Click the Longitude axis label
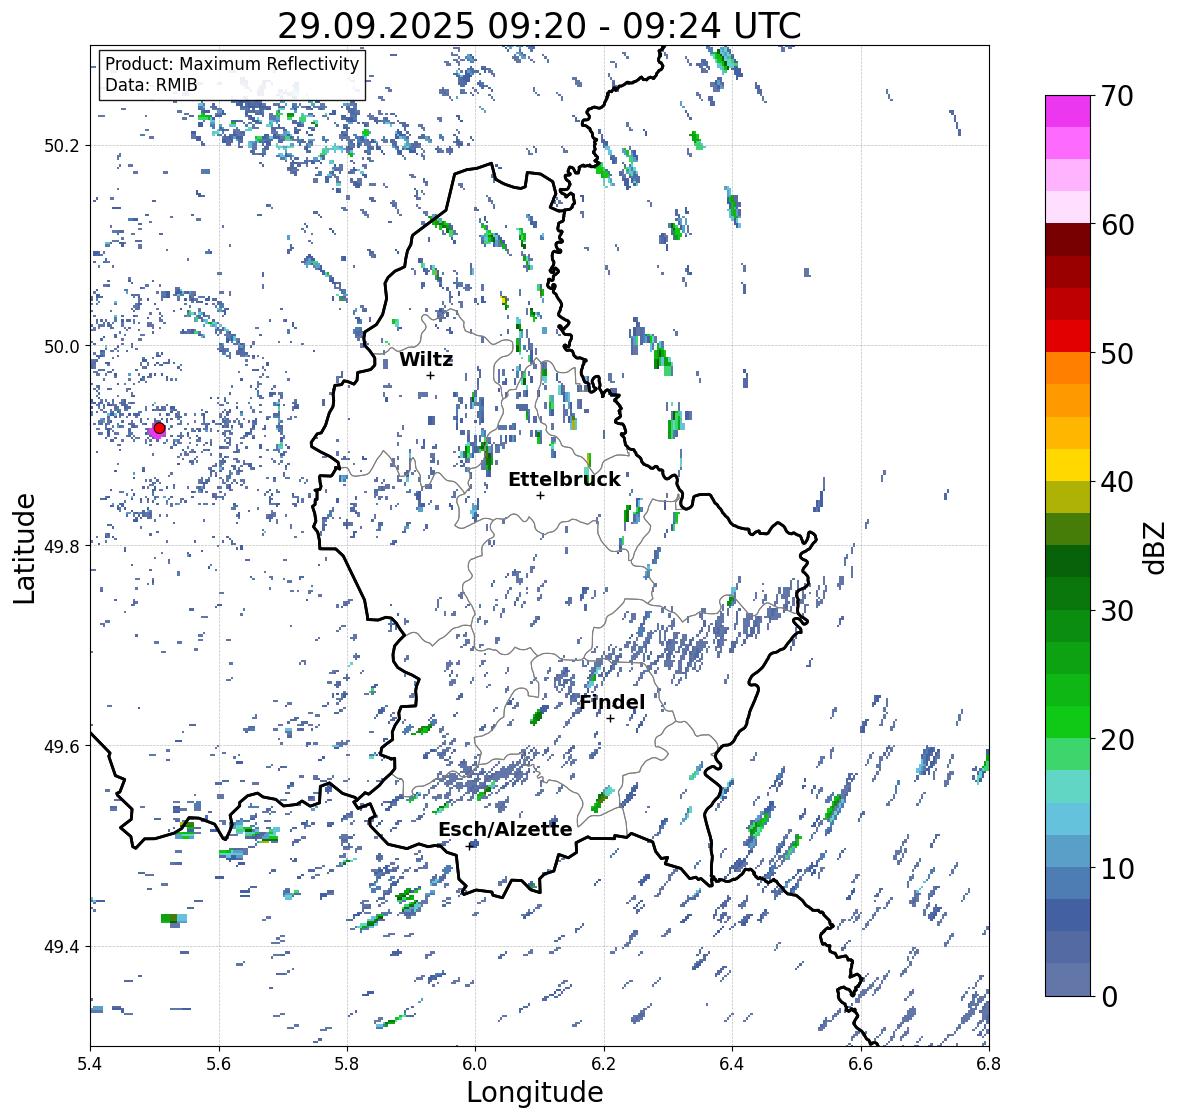The width and height of the screenshot is (1179, 1117). coord(535,1092)
